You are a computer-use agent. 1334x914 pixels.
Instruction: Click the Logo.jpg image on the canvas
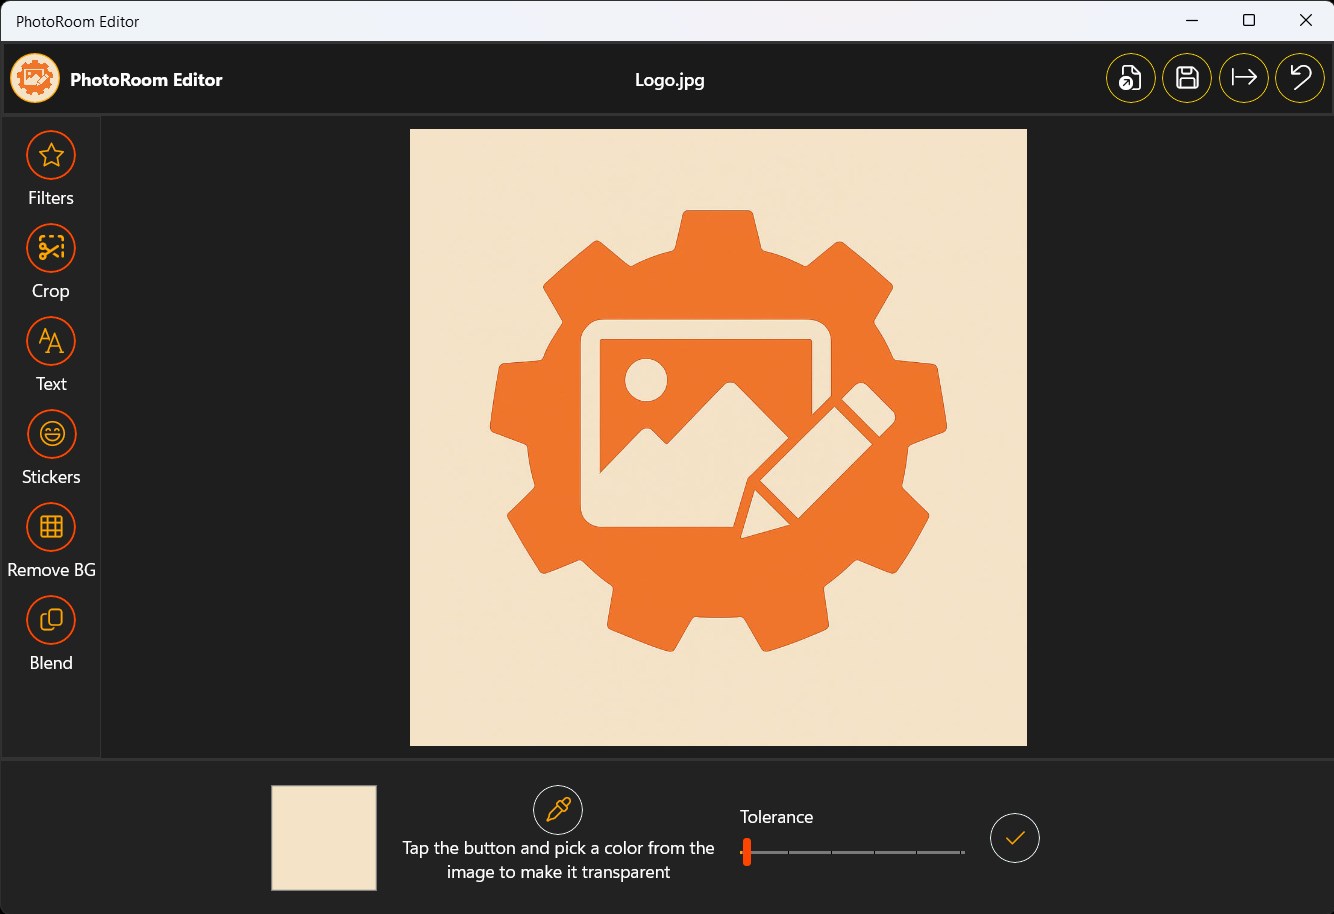coord(718,437)
